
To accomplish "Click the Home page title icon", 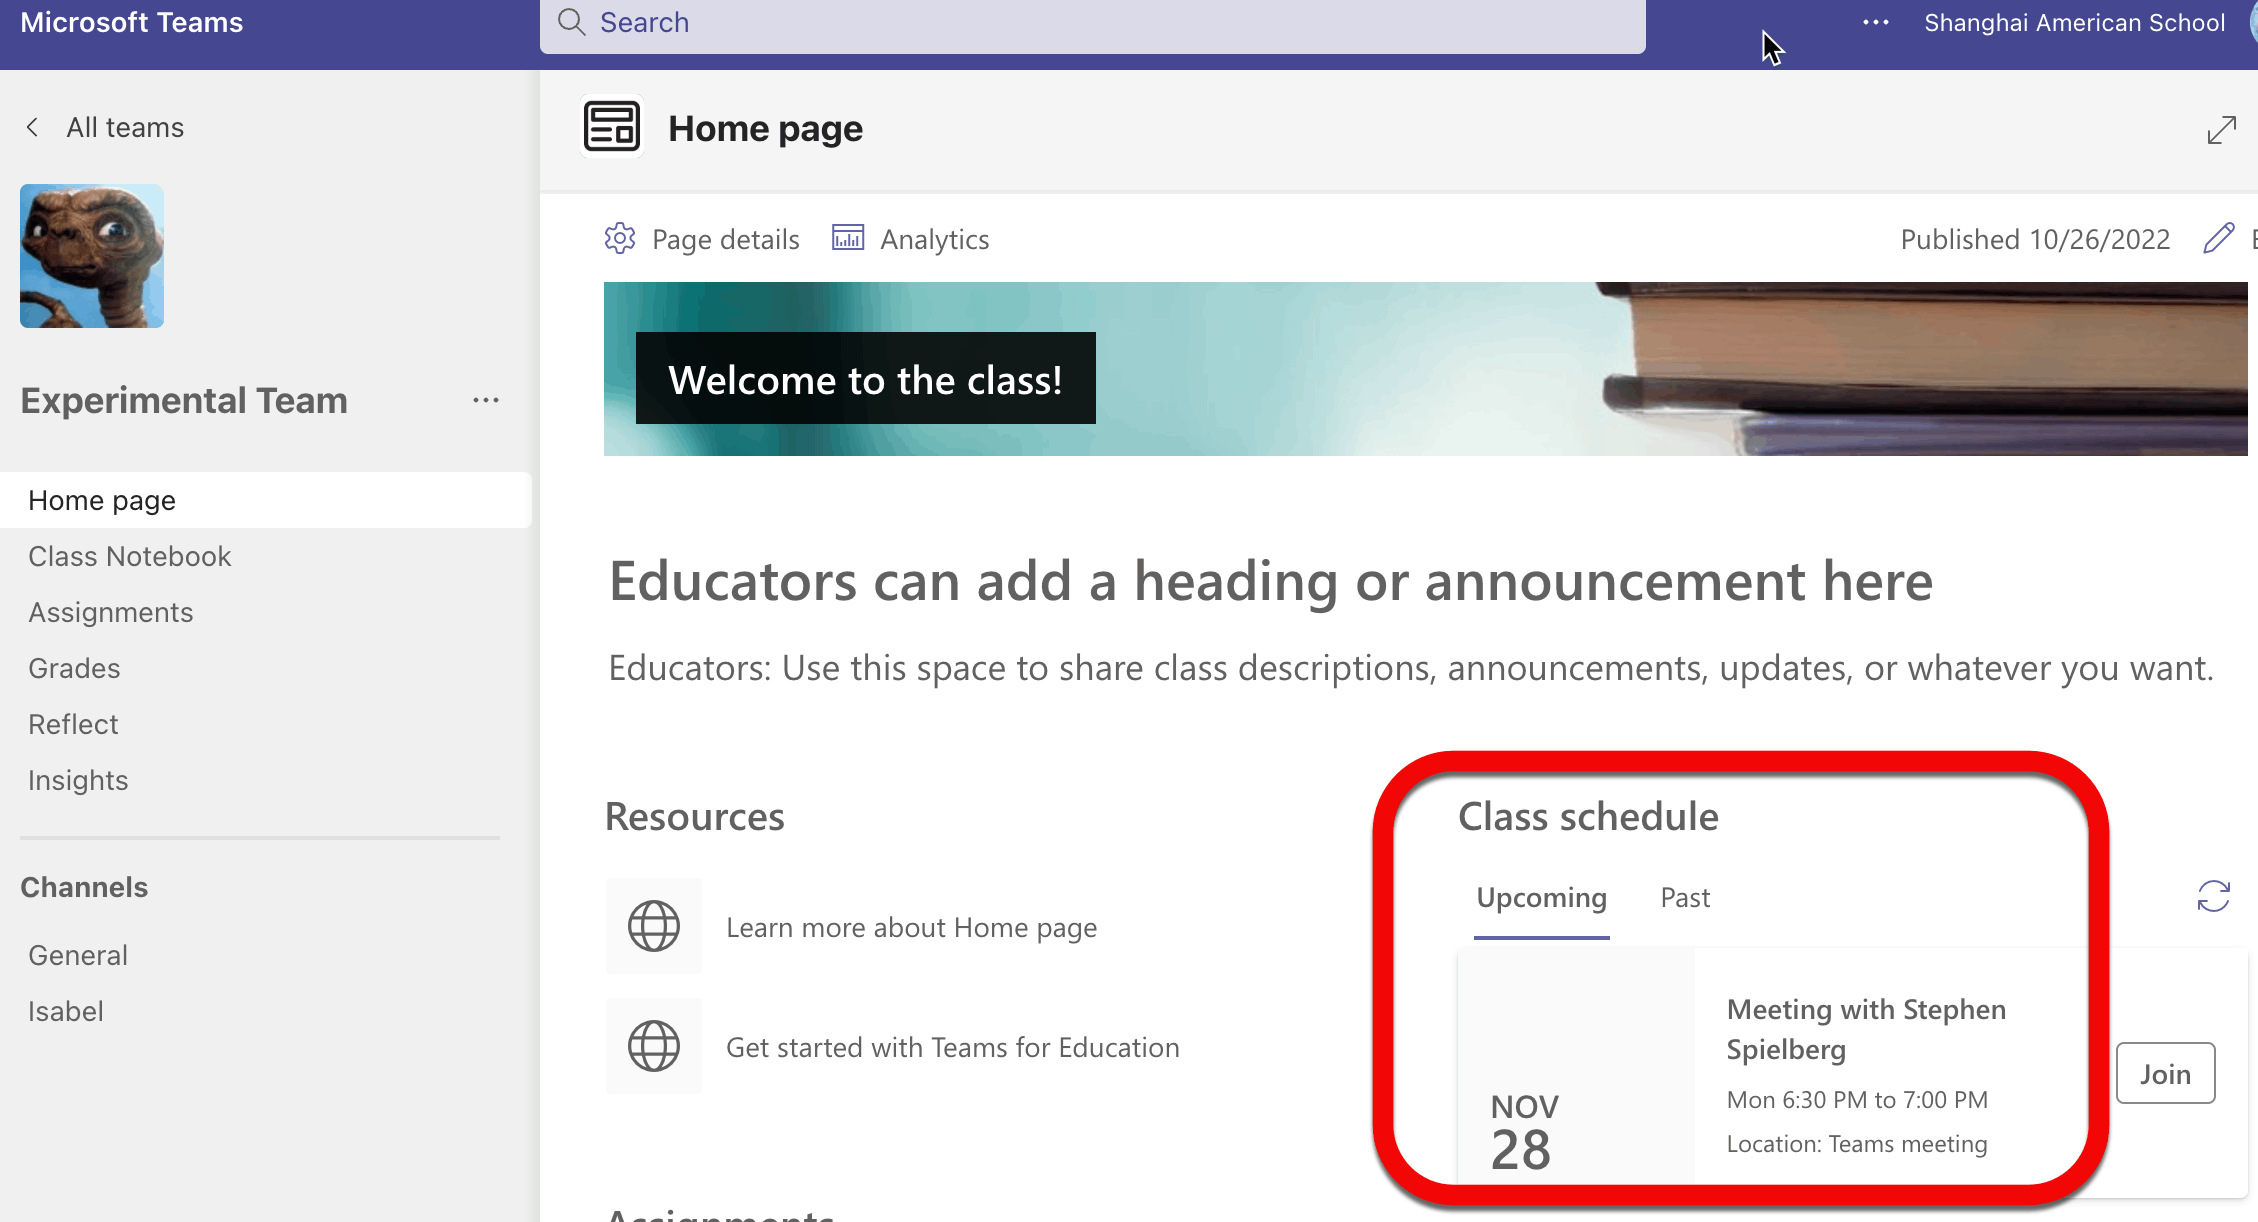I will click(x=611, y=128).
